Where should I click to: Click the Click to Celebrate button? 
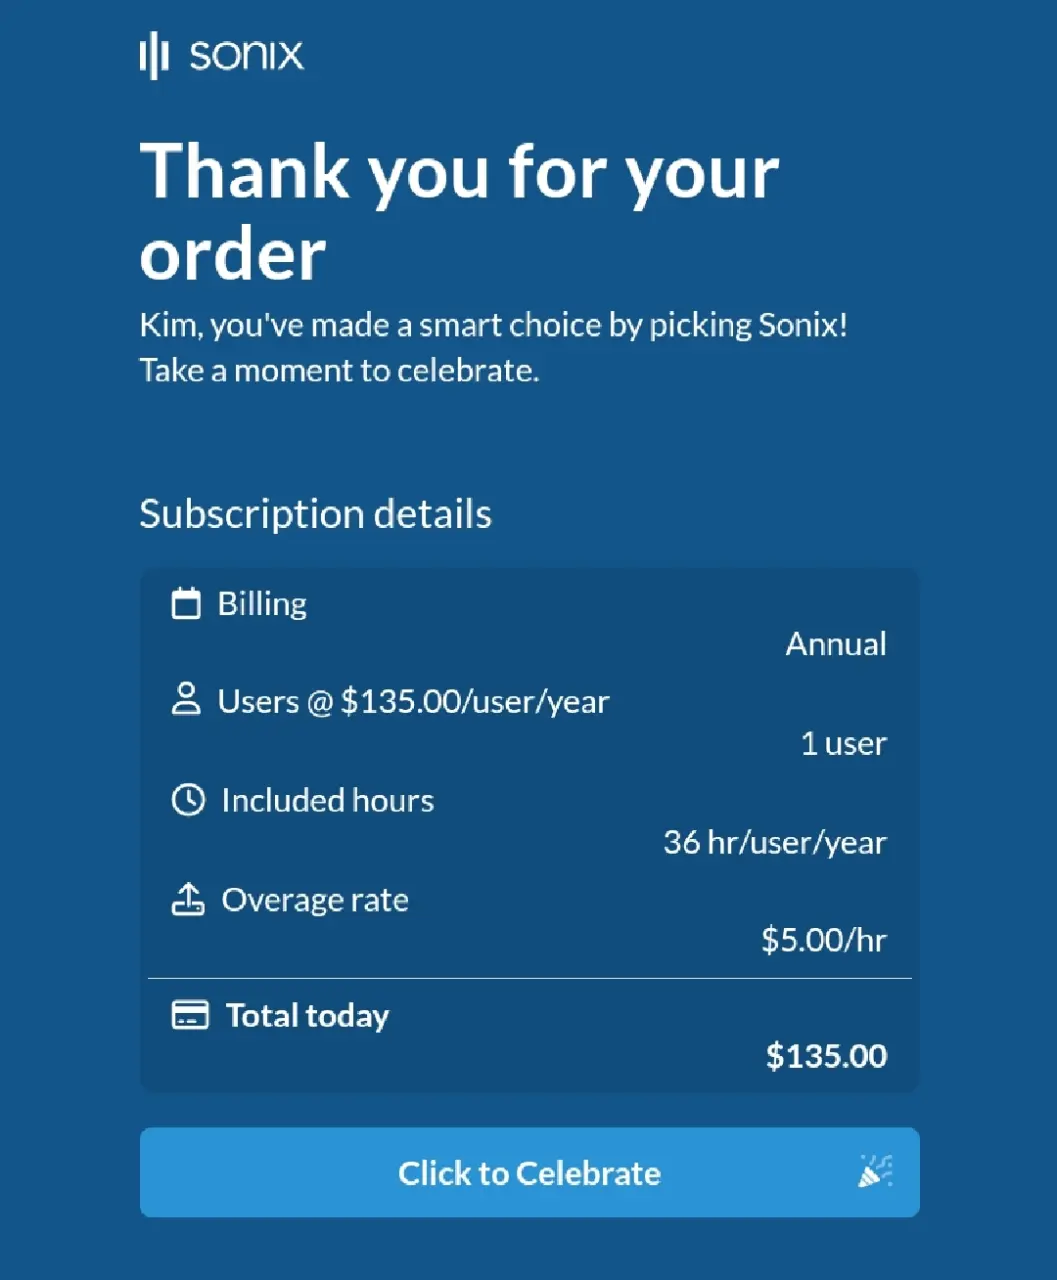(x=529, y=1172)
